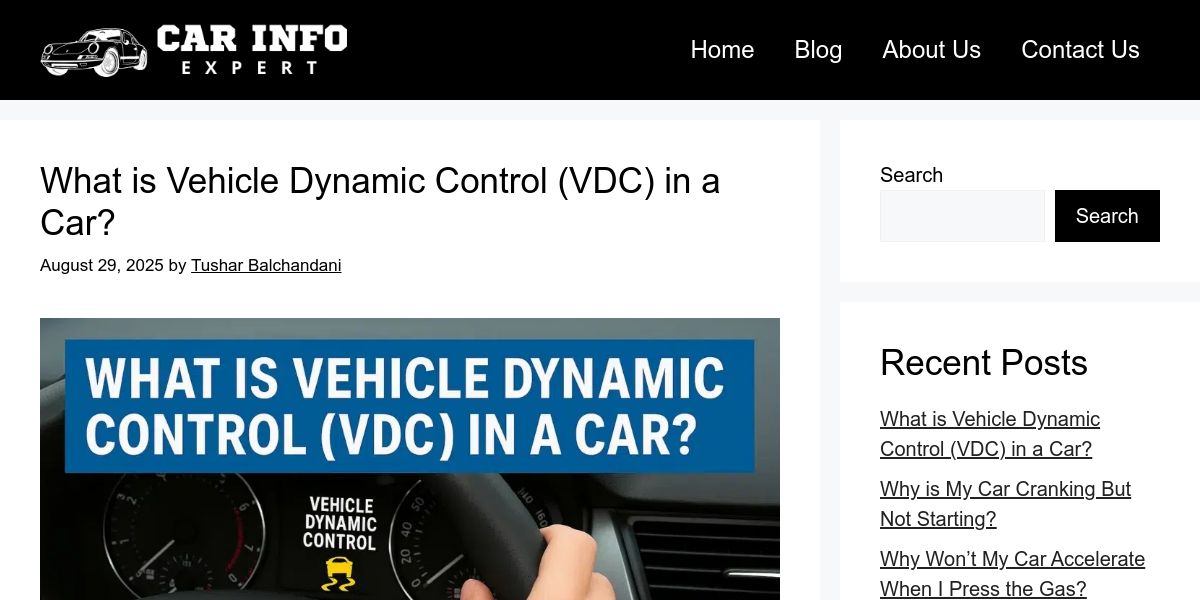This screenshot has height=600, width=1200.
Task: Focus the sidebar search input field
Action: [x=962, y=216]
